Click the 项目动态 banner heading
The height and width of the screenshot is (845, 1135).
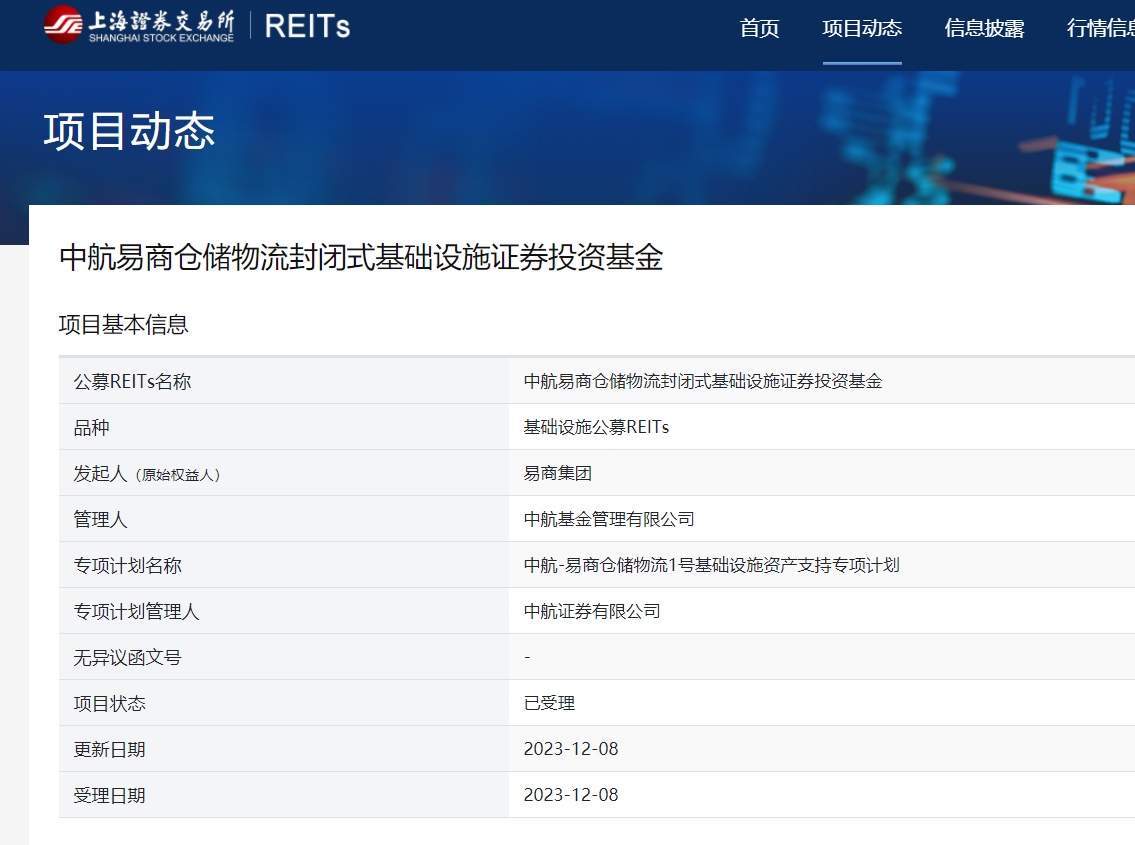tap(130, 132)
